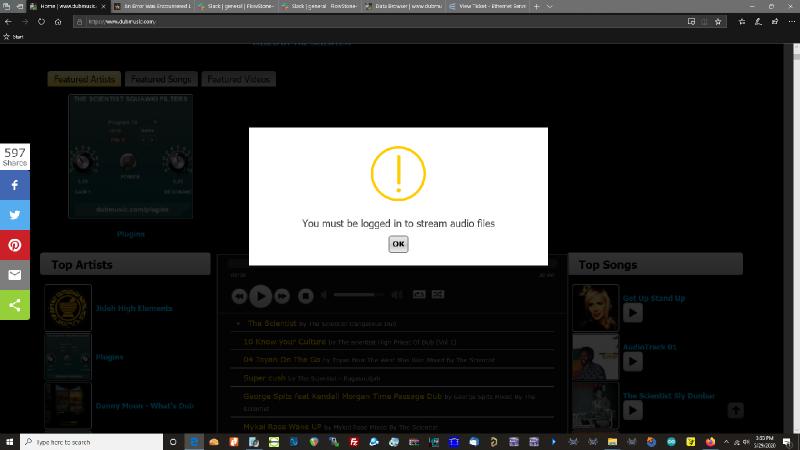Skip to previous track in the player
800x450 pixels.
239,296
